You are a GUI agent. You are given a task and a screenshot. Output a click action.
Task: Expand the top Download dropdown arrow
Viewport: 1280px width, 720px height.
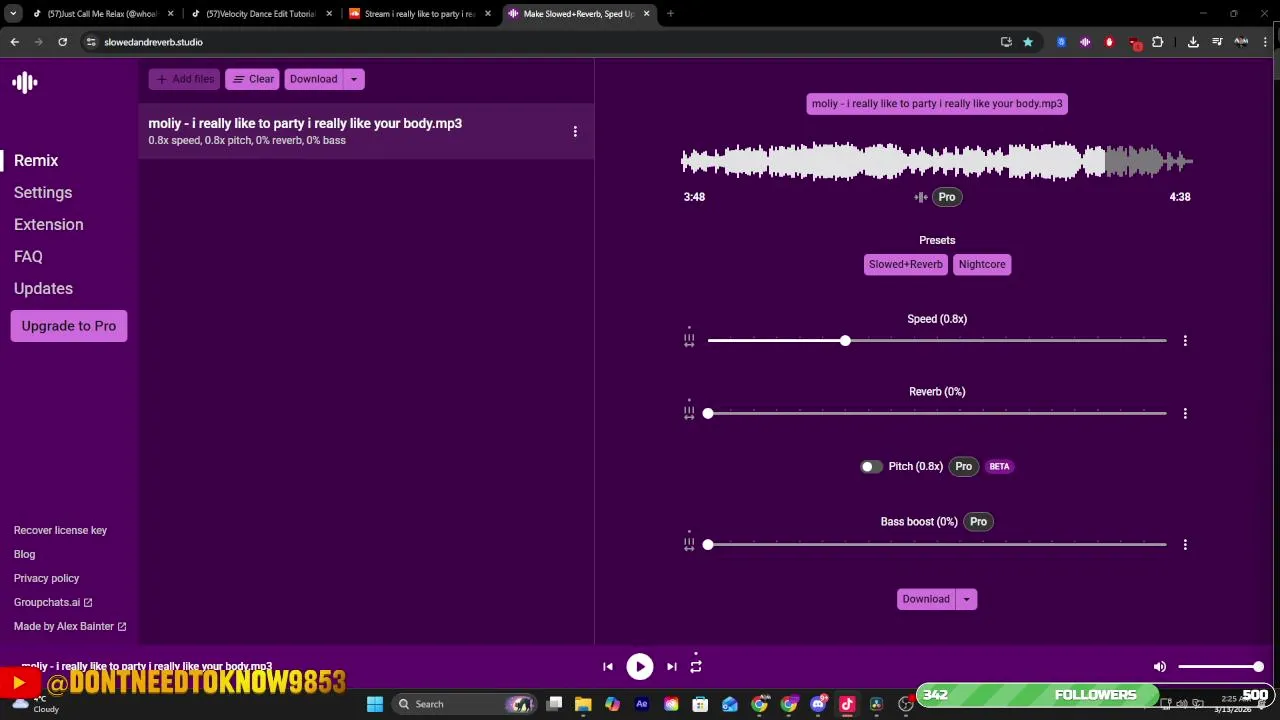(x=353, y=79)
